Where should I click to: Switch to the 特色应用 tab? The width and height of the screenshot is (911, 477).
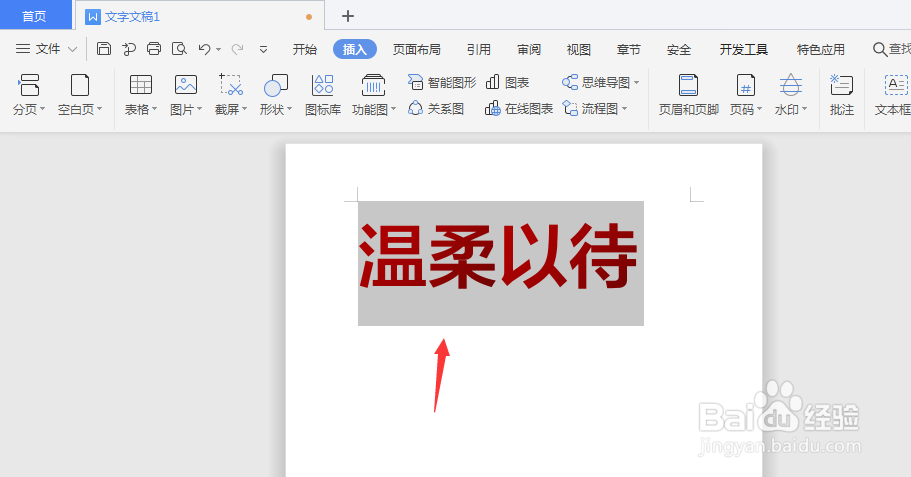(820, 50)
